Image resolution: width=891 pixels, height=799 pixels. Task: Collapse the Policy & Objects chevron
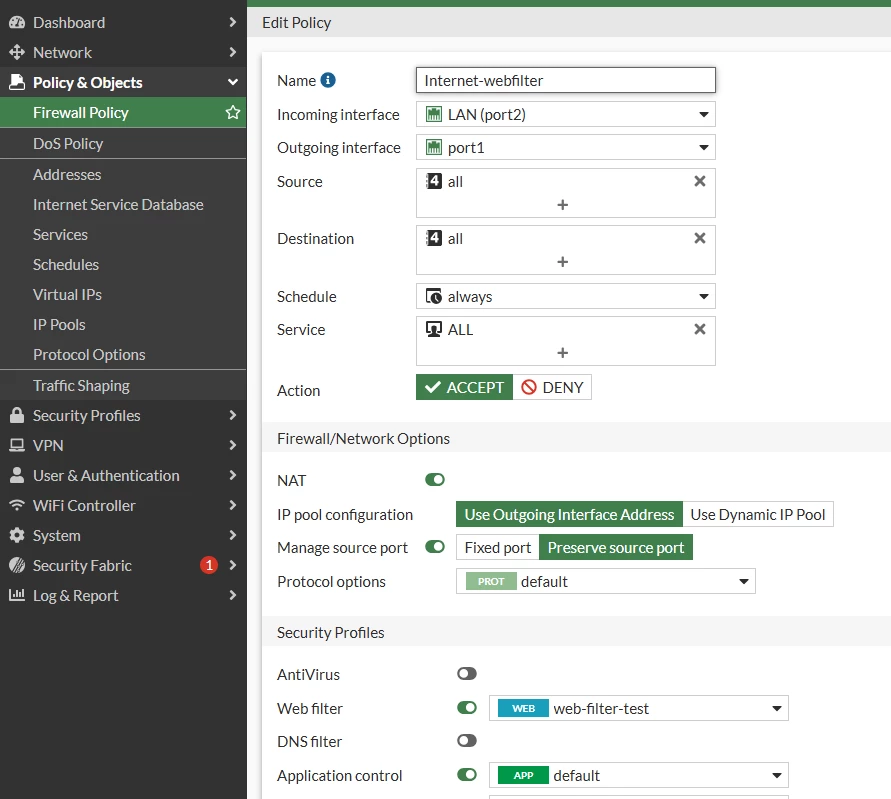point(232,82)
